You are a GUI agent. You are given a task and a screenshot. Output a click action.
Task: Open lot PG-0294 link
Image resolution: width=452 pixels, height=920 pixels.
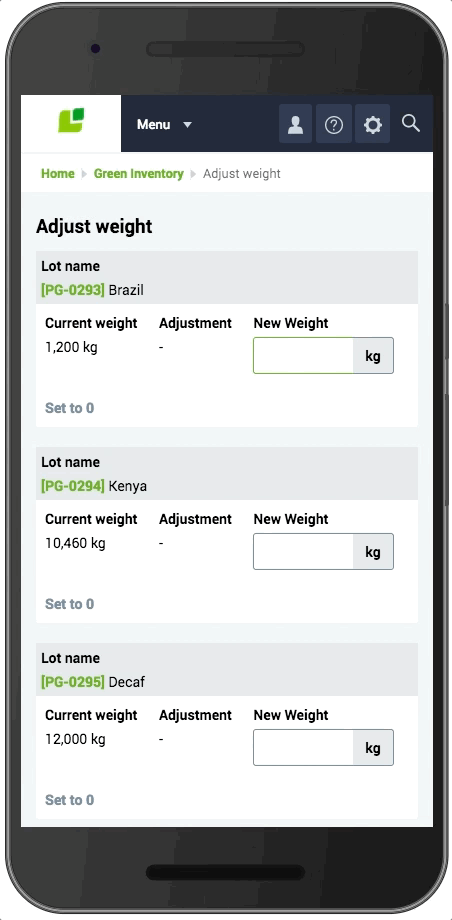[x=73, y=486]
